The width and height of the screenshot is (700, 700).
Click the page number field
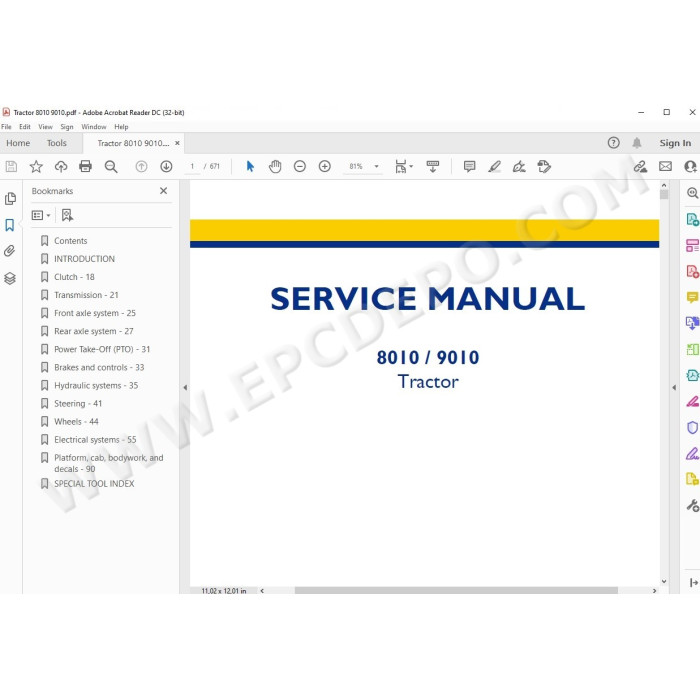[192, 167]
